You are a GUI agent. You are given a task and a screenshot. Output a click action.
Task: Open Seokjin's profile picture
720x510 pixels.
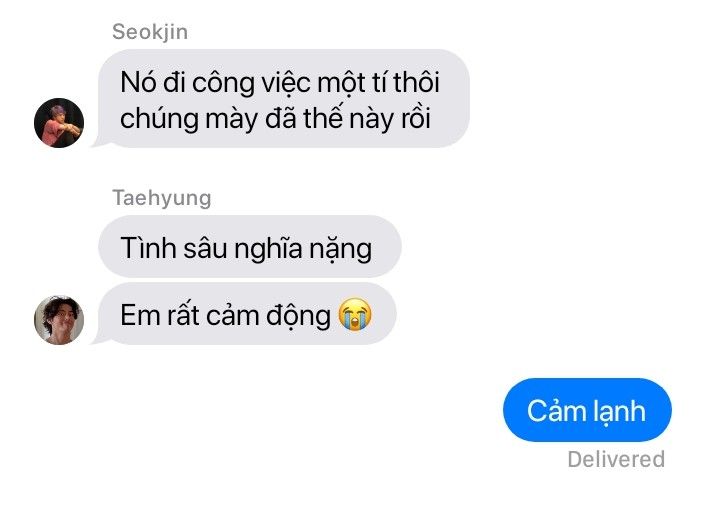59,123
